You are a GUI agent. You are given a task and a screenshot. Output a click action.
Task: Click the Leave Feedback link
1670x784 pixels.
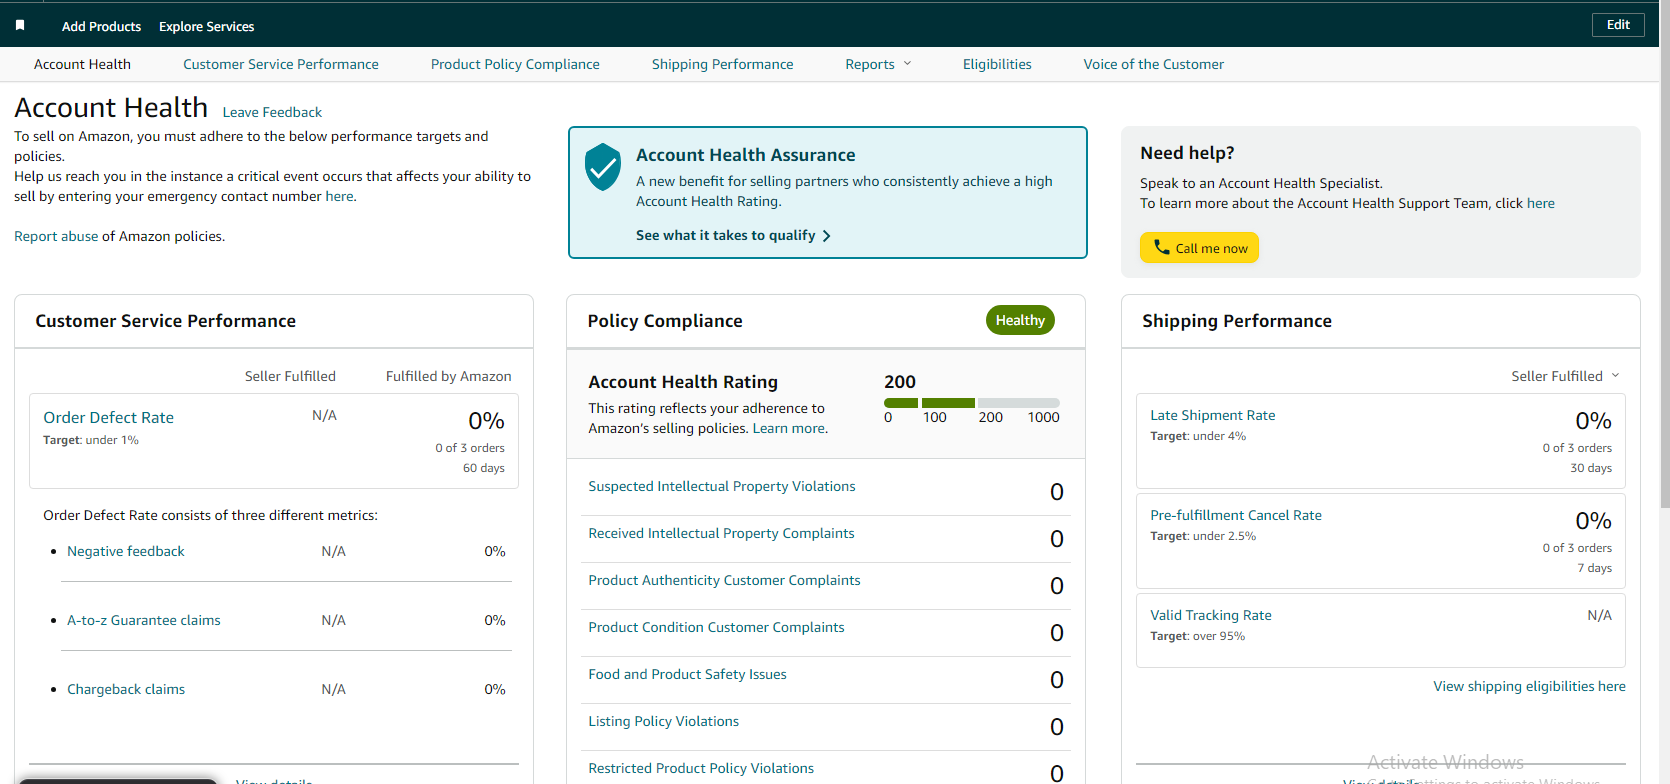(272, 112)
